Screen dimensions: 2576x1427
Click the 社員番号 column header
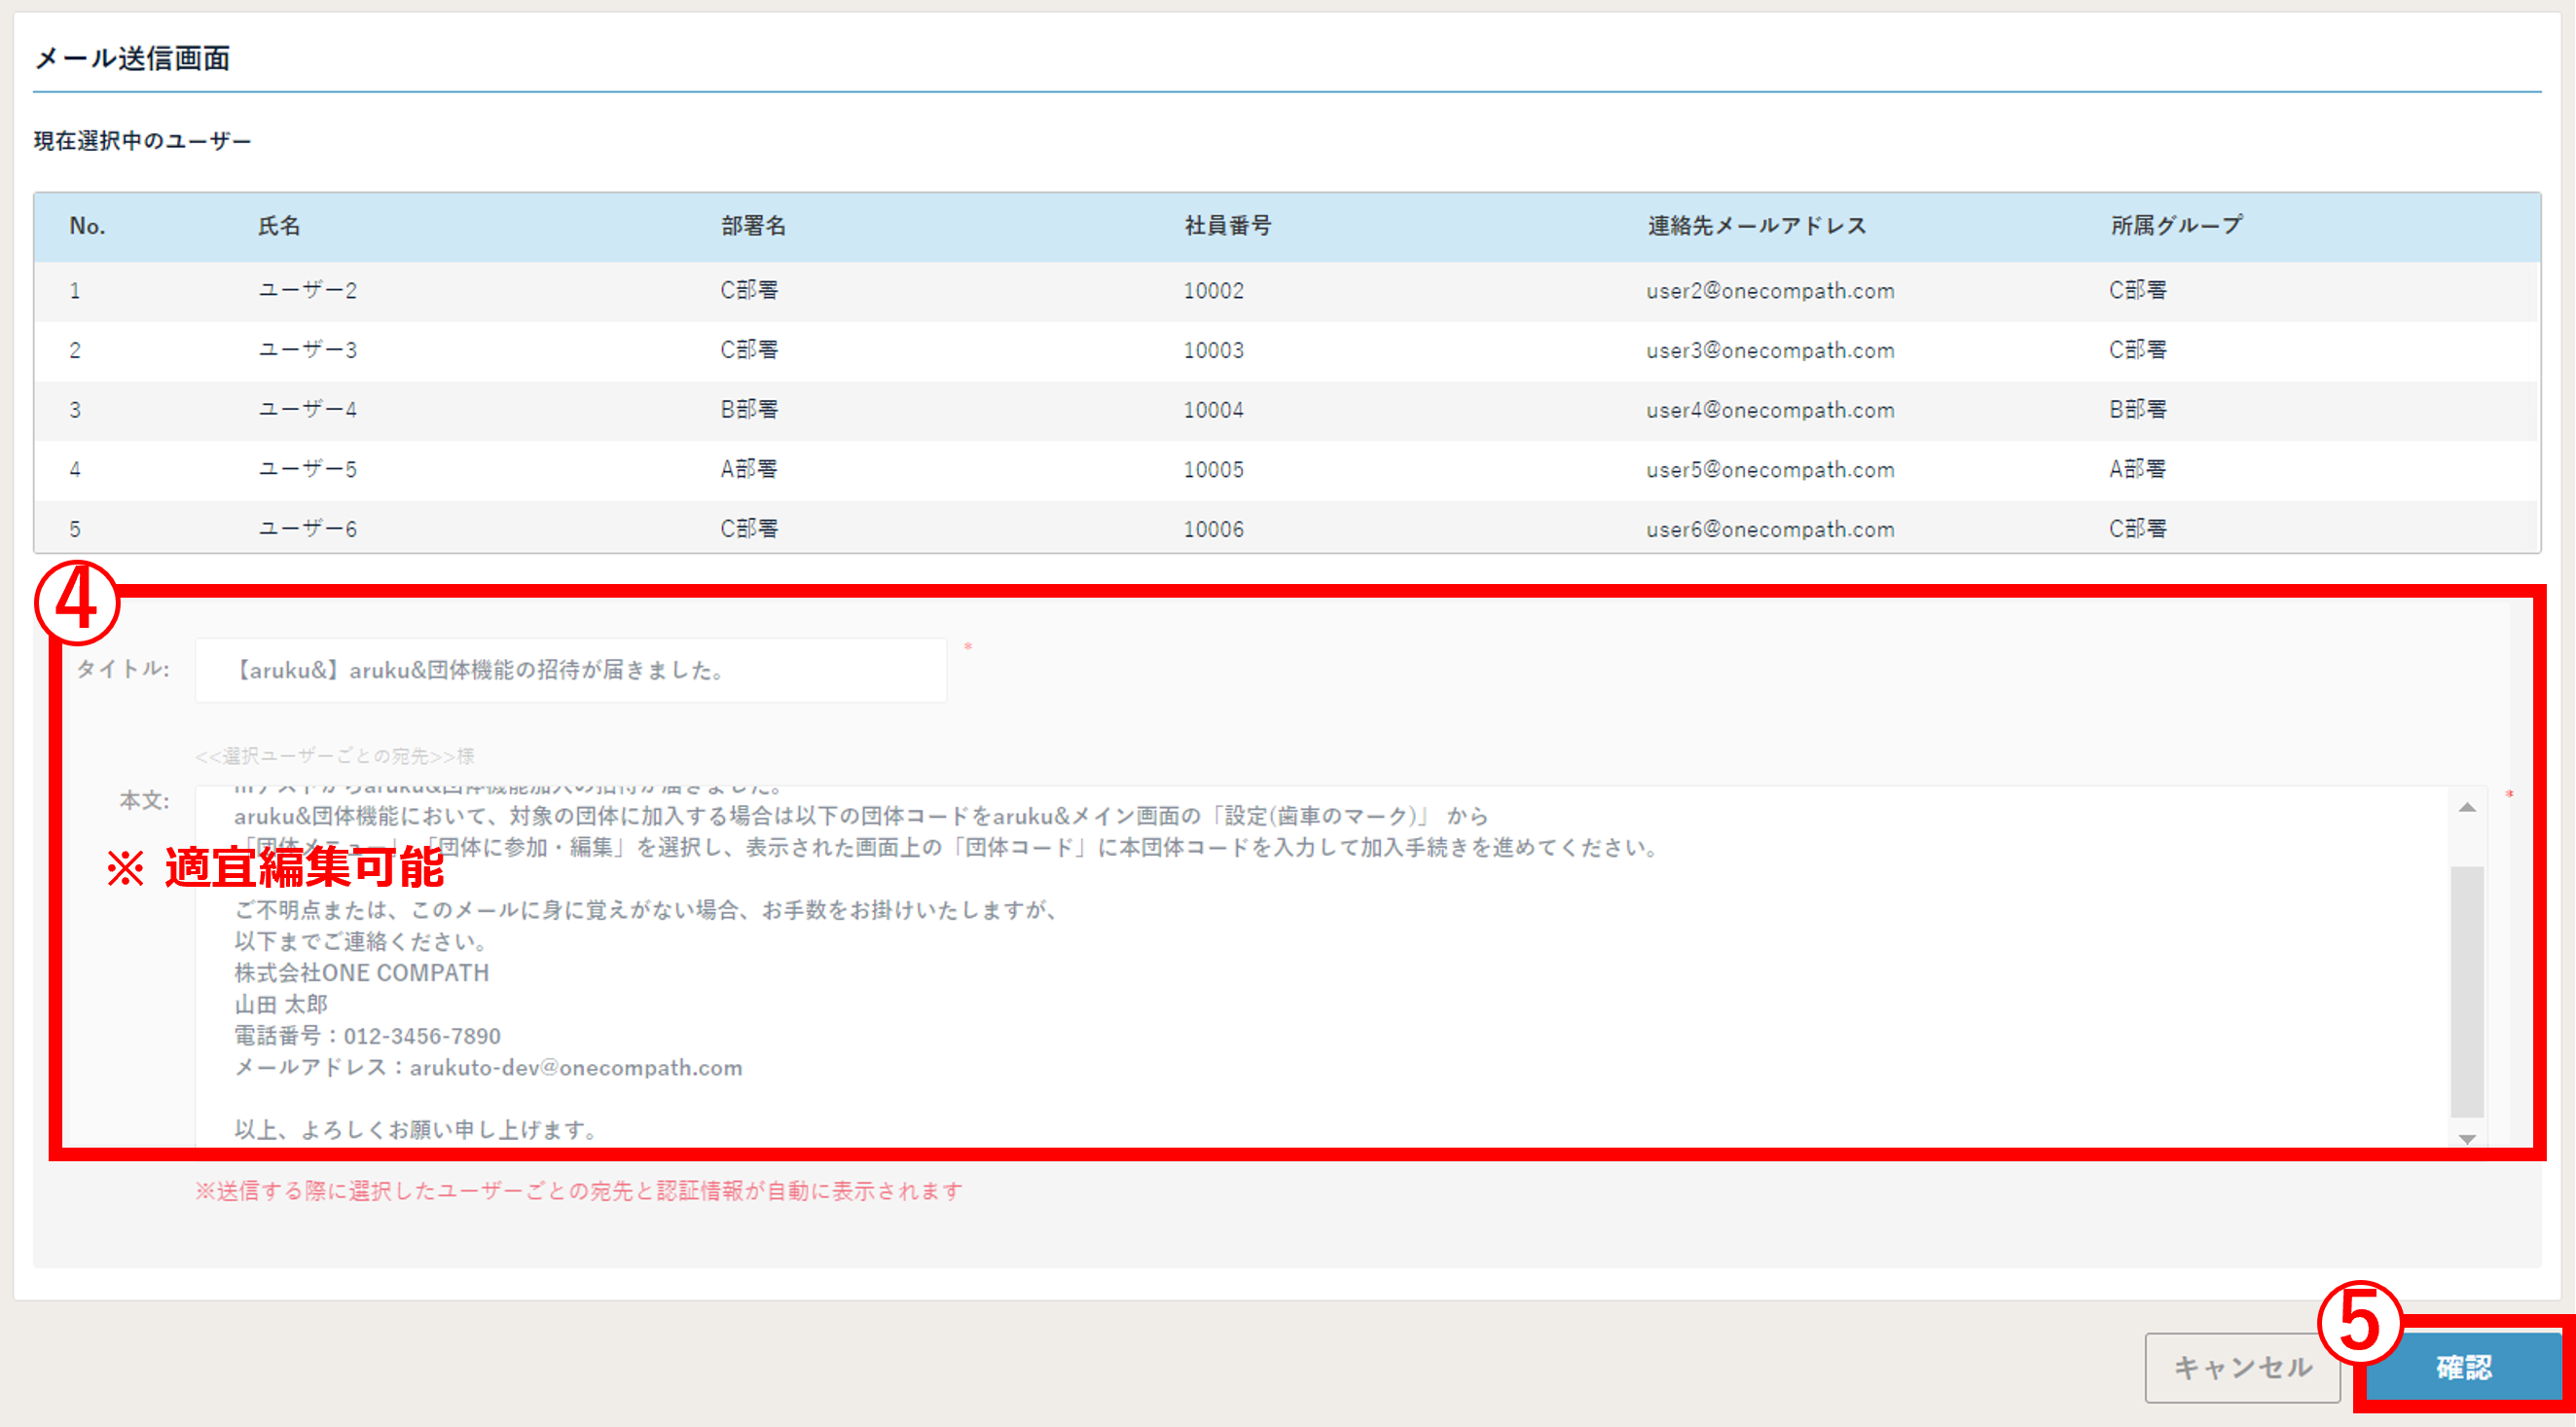[1227, 226]
